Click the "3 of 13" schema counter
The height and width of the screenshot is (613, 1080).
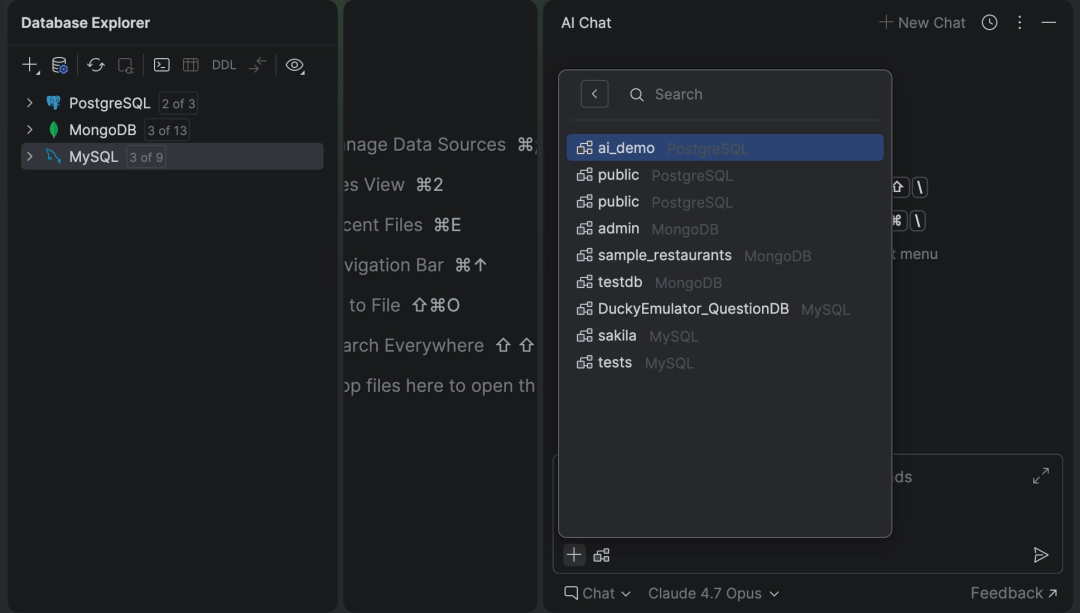pyautogui.click(x=167, y=130)
